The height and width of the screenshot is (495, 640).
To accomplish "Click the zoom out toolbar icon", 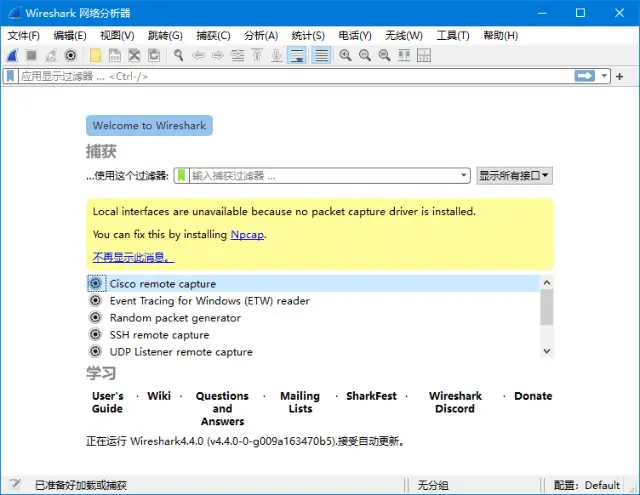I will coord(365,56).
